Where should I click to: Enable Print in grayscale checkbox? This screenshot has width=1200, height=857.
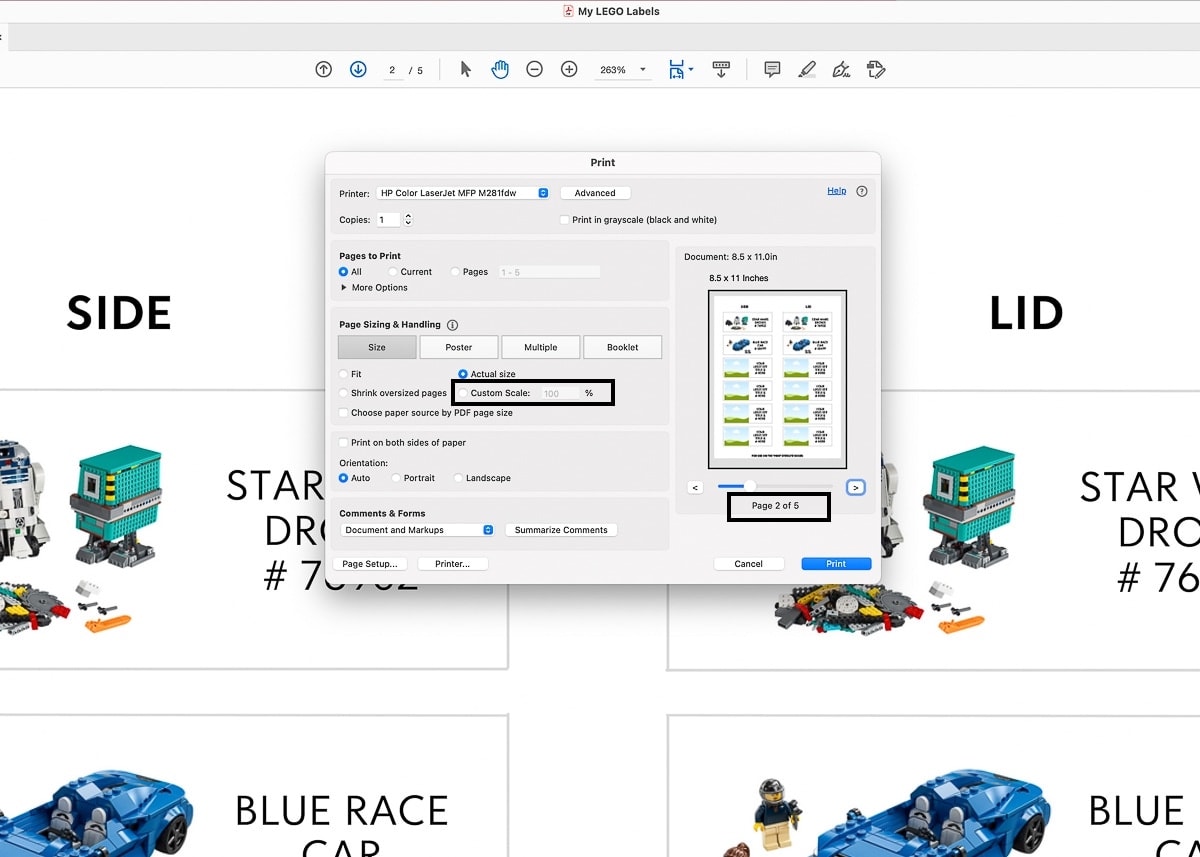pyautogui.click(x=565, y=220)
